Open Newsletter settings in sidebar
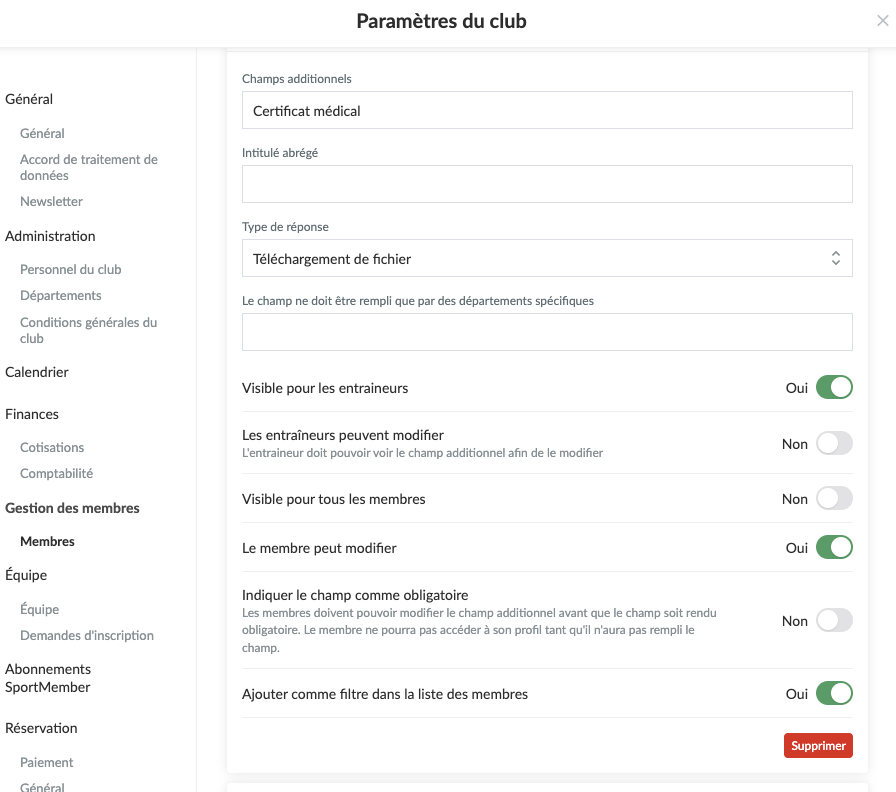Screen dimensions: 896x792 [51, 202]
